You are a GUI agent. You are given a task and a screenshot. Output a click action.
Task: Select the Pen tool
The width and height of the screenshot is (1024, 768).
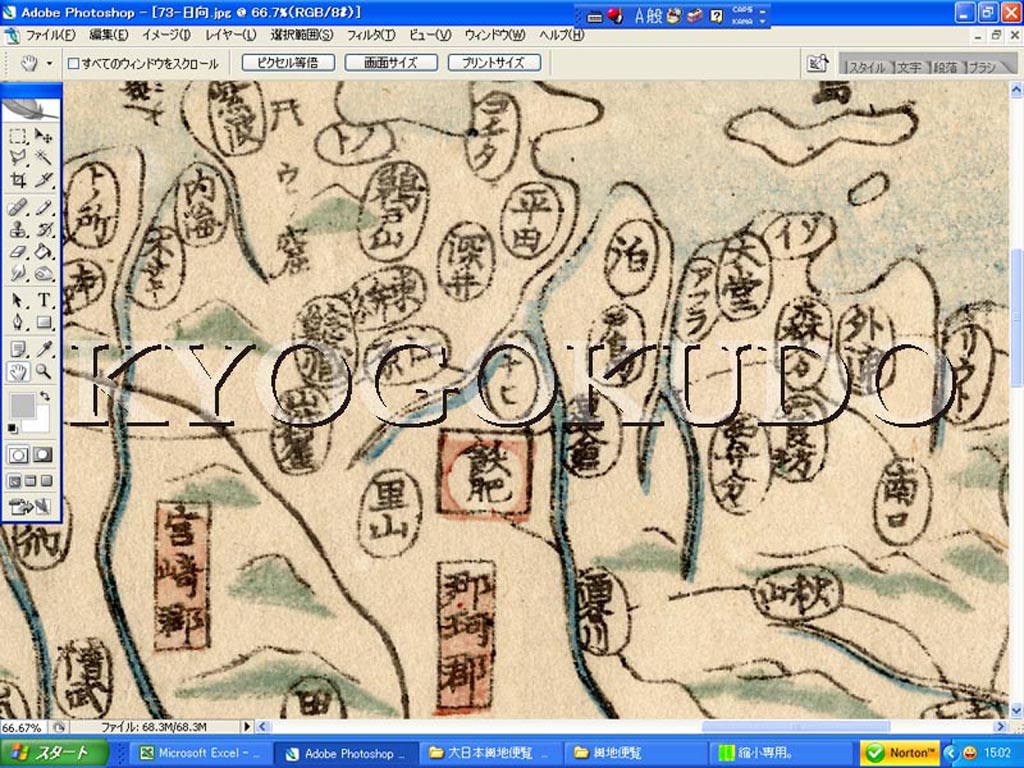click(18, 322)
